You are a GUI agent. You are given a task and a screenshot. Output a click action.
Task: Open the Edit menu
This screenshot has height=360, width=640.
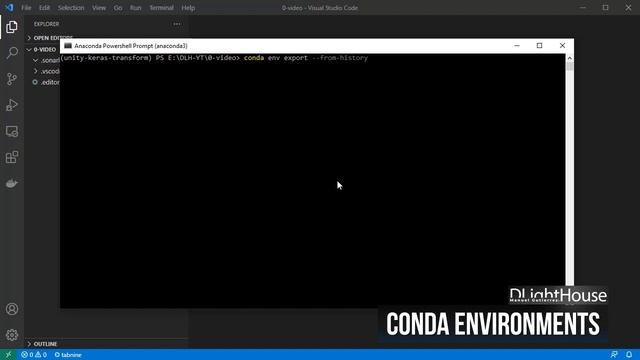pos(44,8)
